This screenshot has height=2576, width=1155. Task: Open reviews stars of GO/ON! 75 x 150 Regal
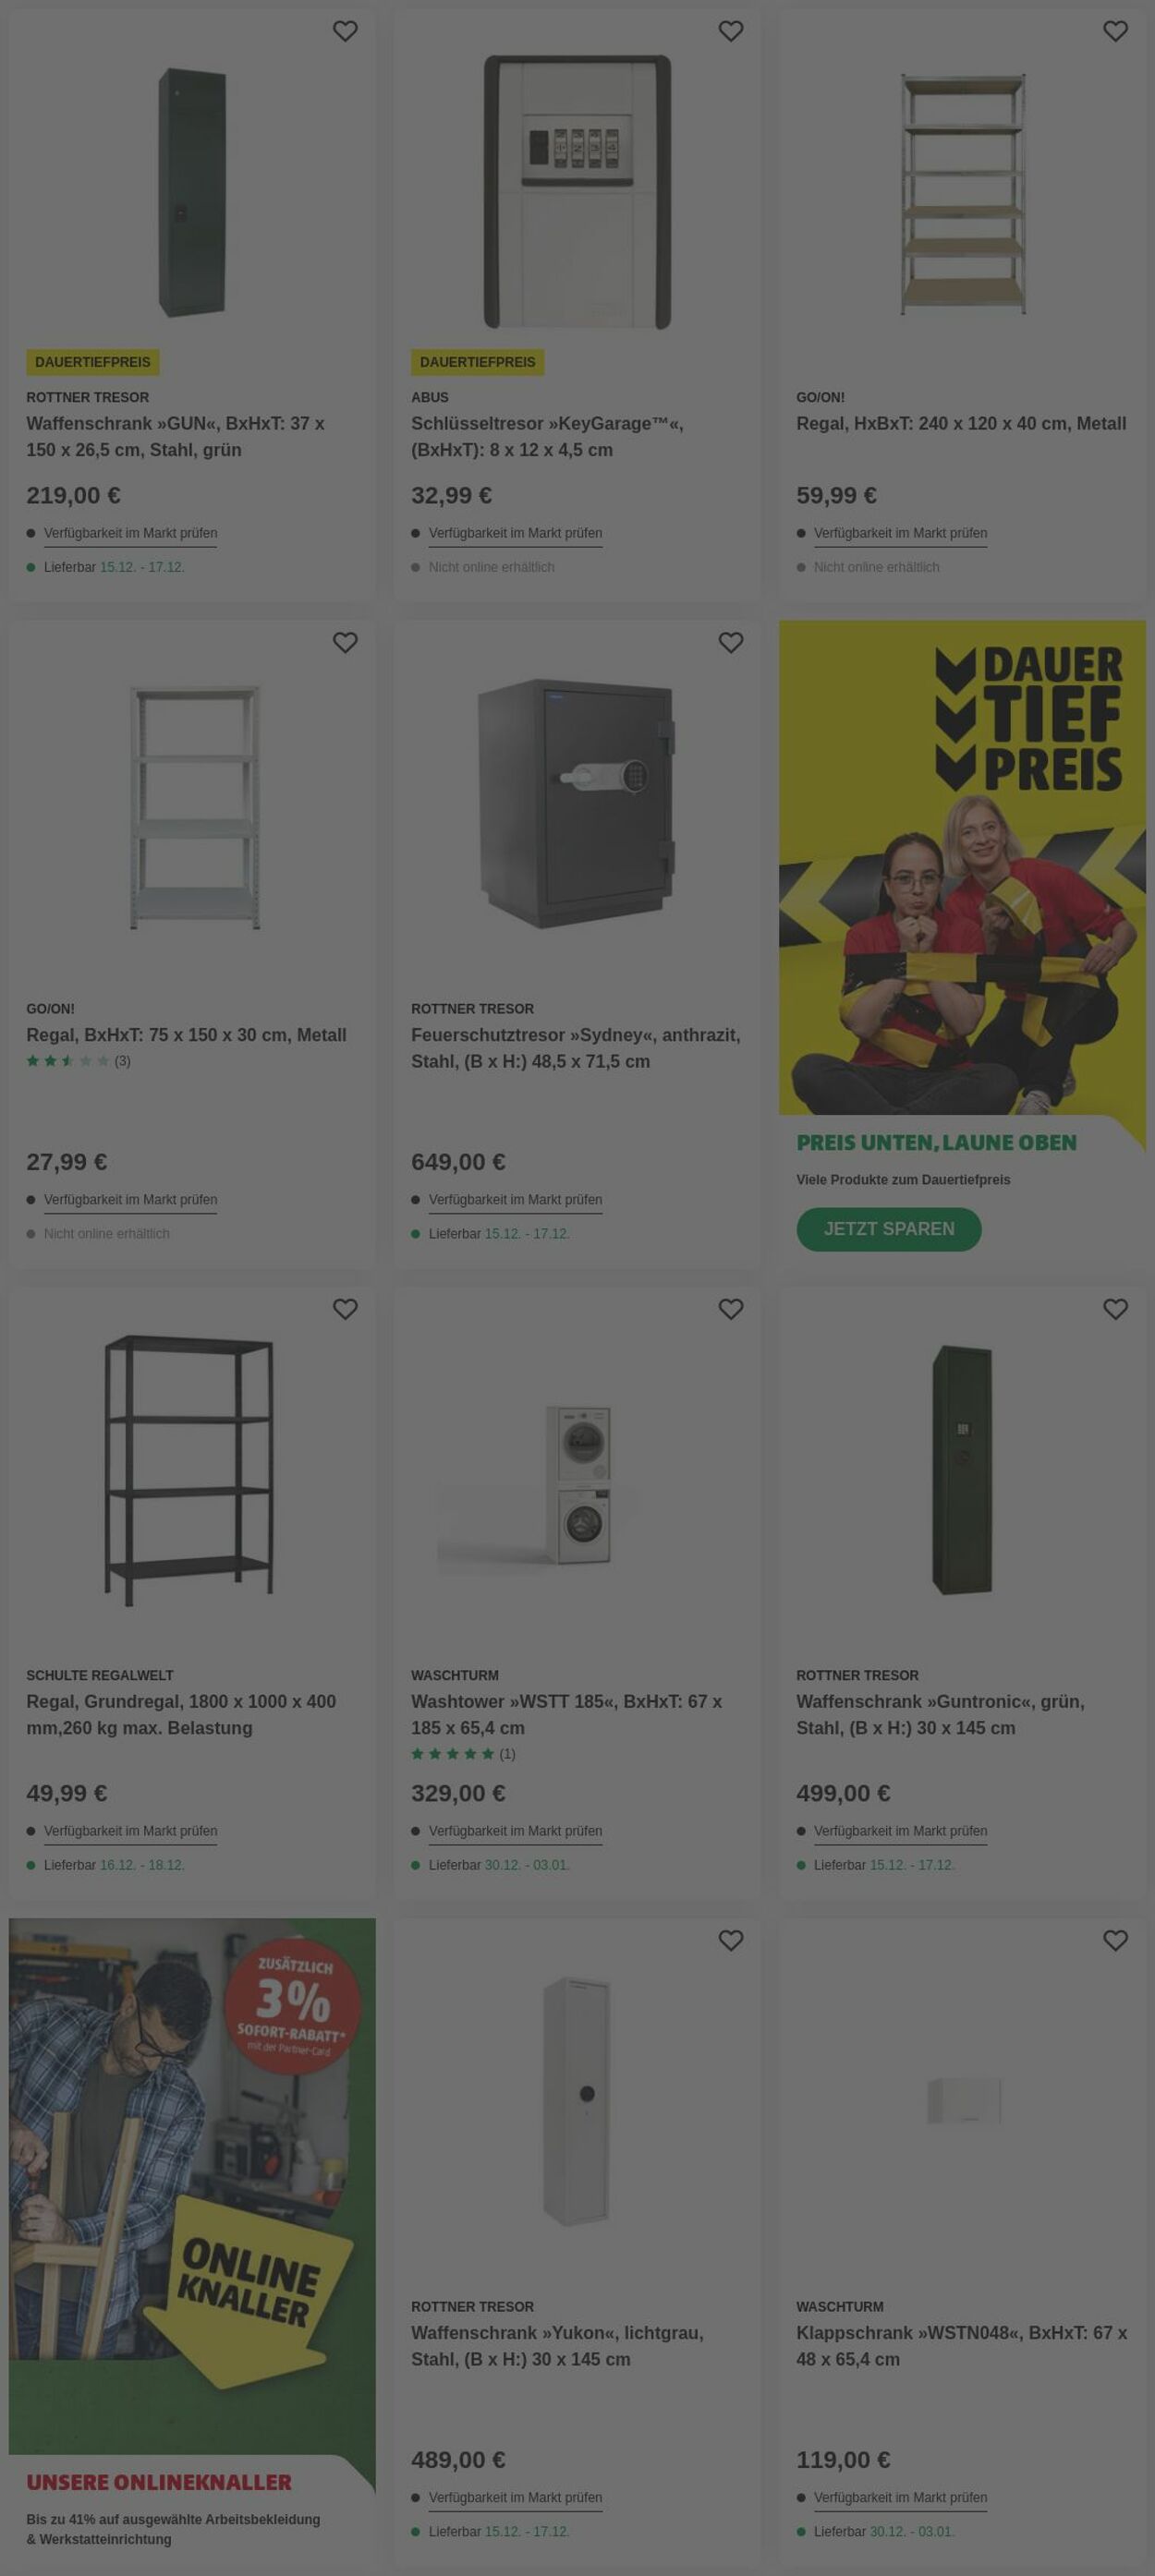click(x=68, y=1061)
